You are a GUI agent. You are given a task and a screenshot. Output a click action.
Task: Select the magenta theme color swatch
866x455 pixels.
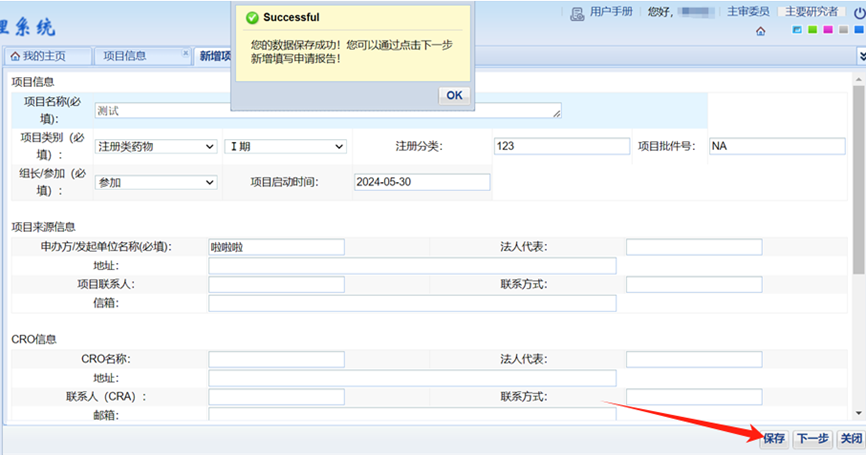[827, 30]
